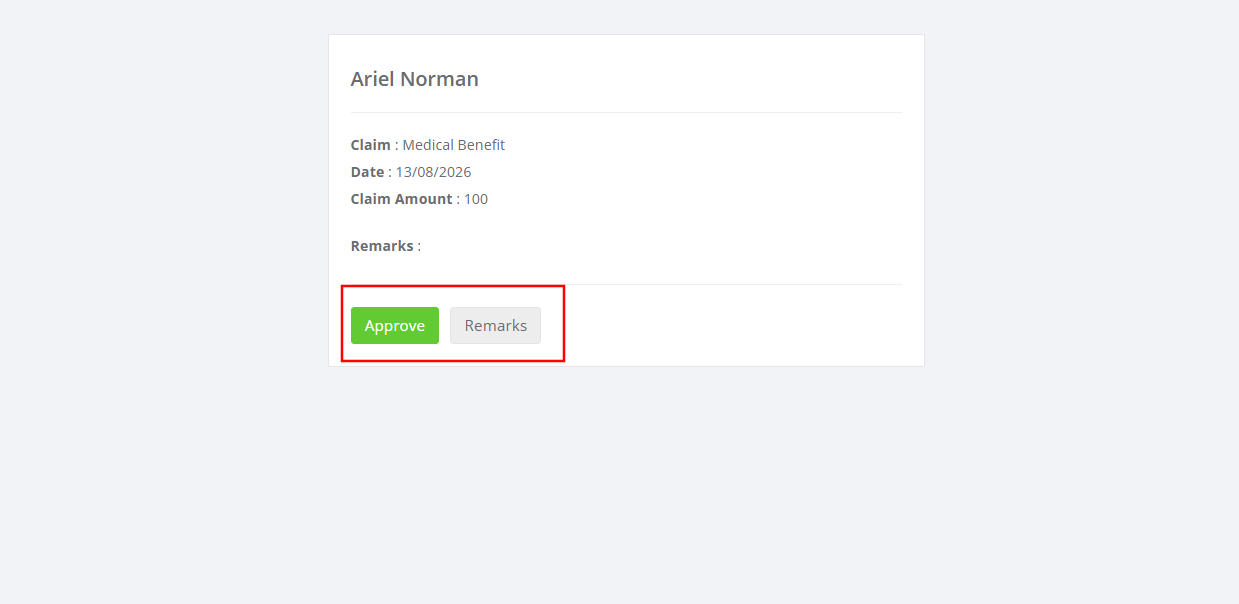Viewport: 1239px width, 604px height.
Task: Click the Claim Amount label
Action: coord(401,199)
